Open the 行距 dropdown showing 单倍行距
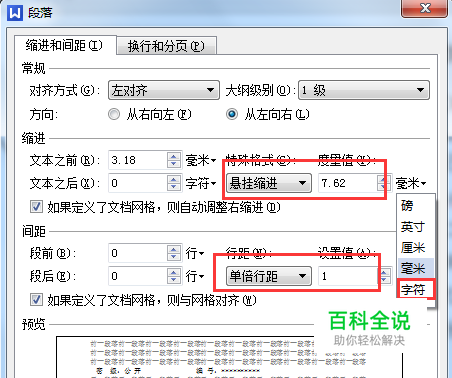This screenshot has height=378, width=452. [x=269, y=276]
